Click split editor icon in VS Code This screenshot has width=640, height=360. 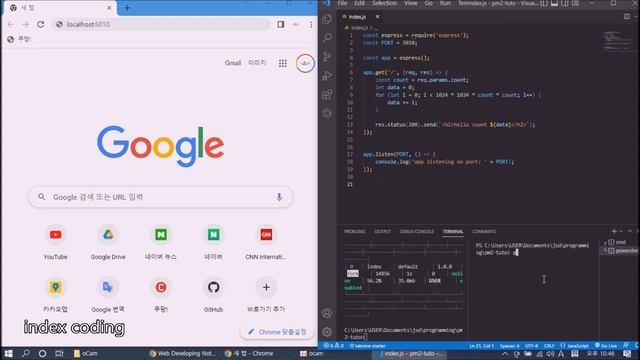pyautogui.click(x=627, y=16)
